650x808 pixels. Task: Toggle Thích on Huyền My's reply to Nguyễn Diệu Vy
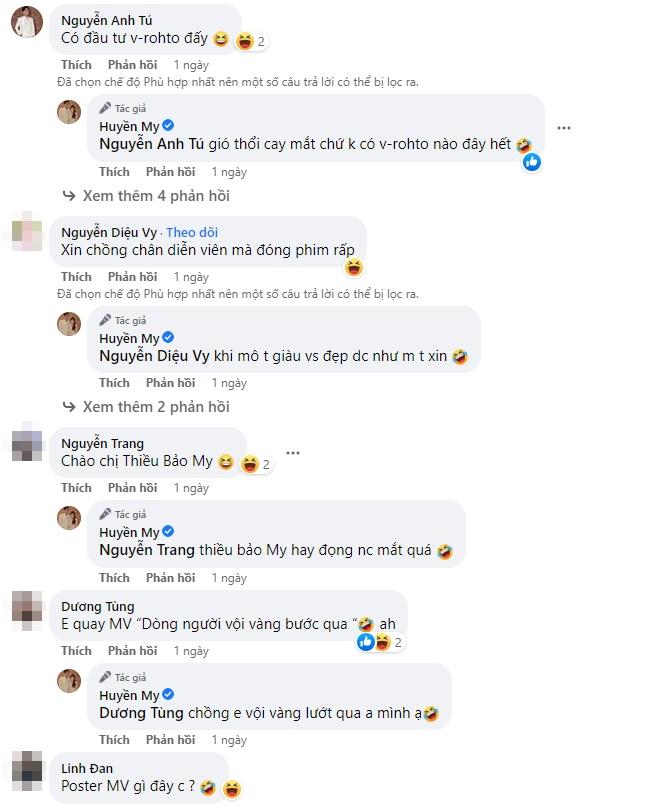(x=114, y=382)
